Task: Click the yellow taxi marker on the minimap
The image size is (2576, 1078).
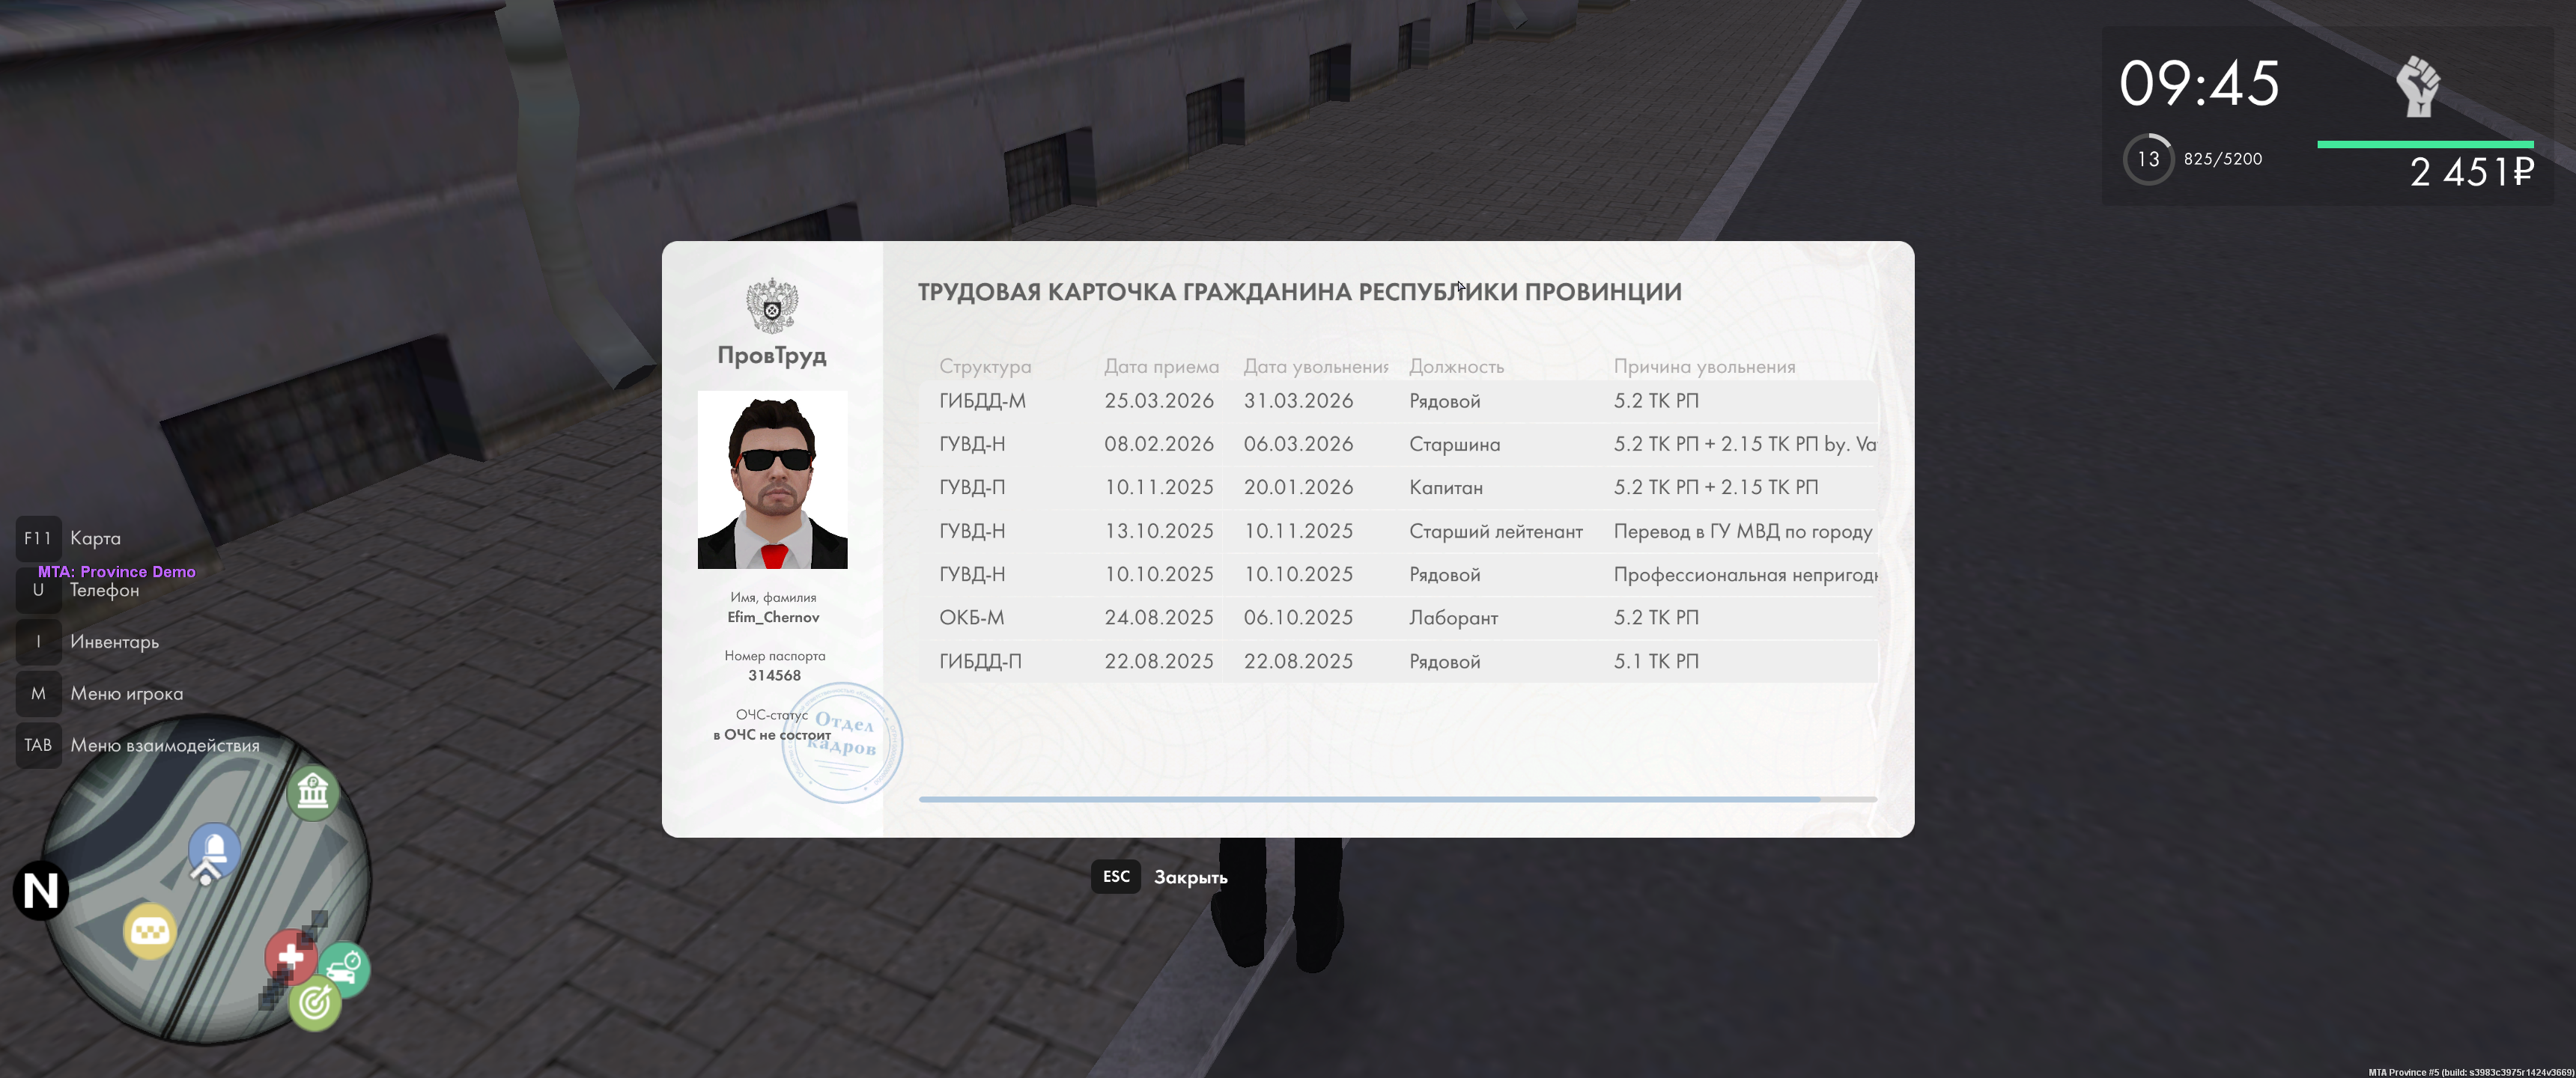Action: click(x=150, y=932)
